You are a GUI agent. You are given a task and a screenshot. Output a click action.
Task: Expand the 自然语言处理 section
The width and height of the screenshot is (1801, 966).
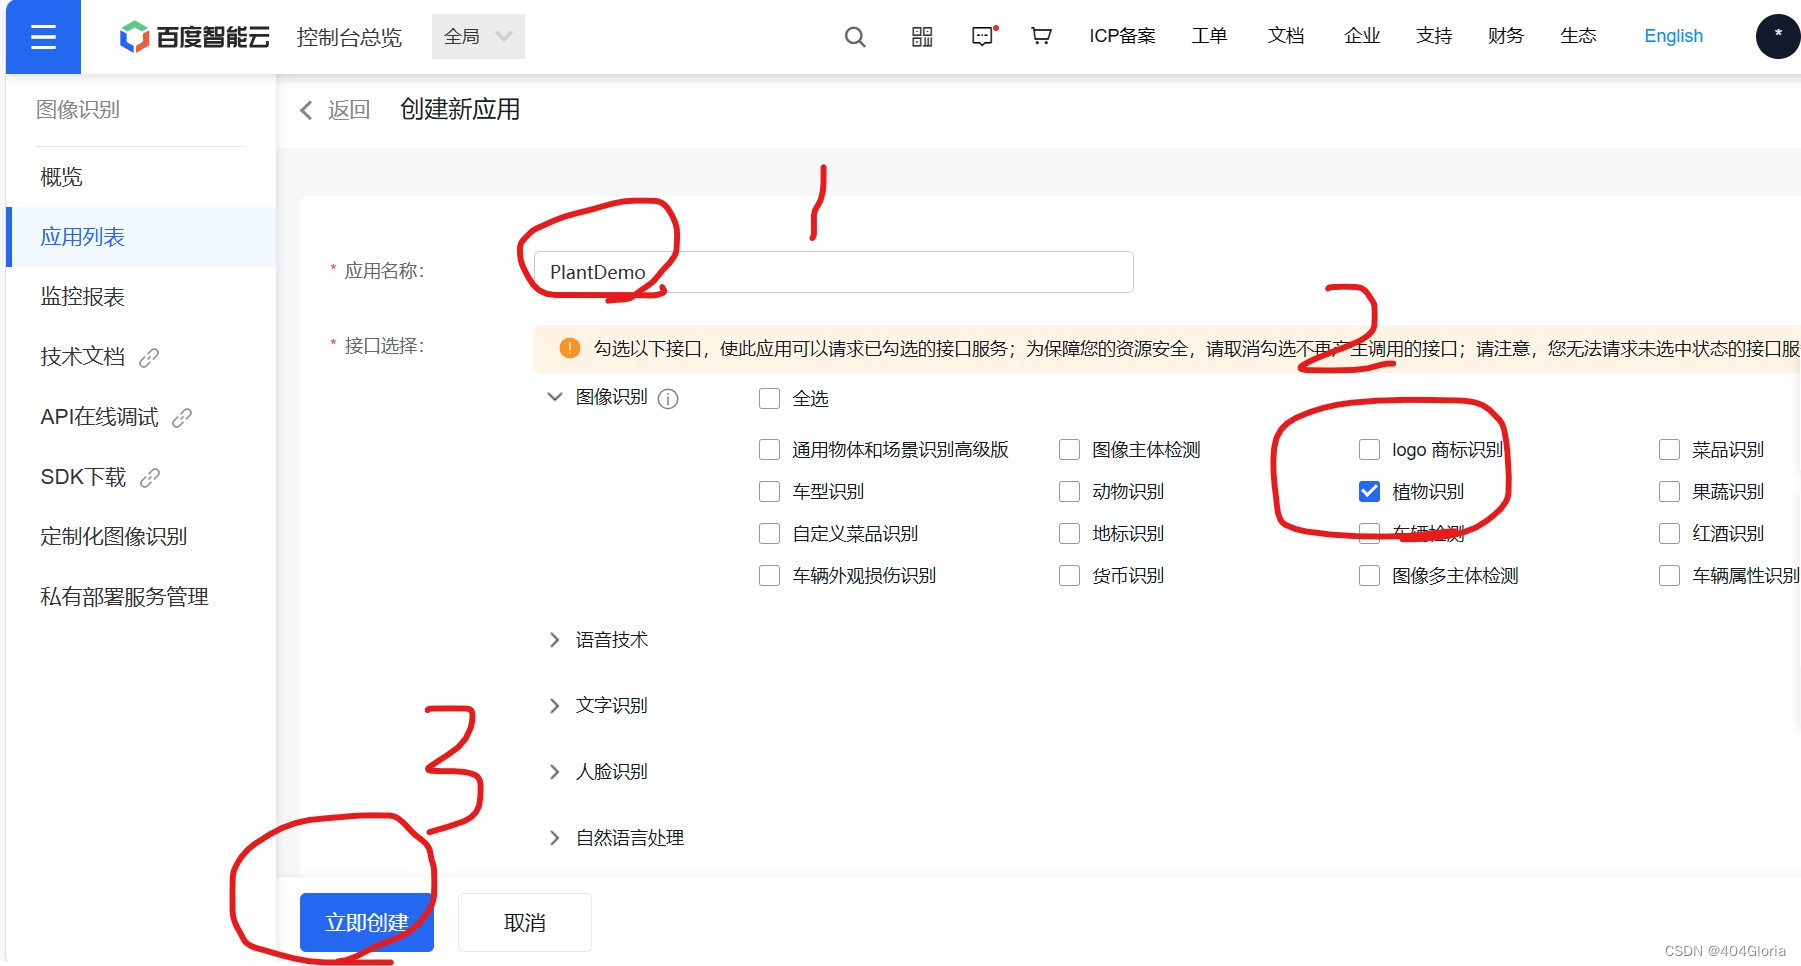[555, 838]
